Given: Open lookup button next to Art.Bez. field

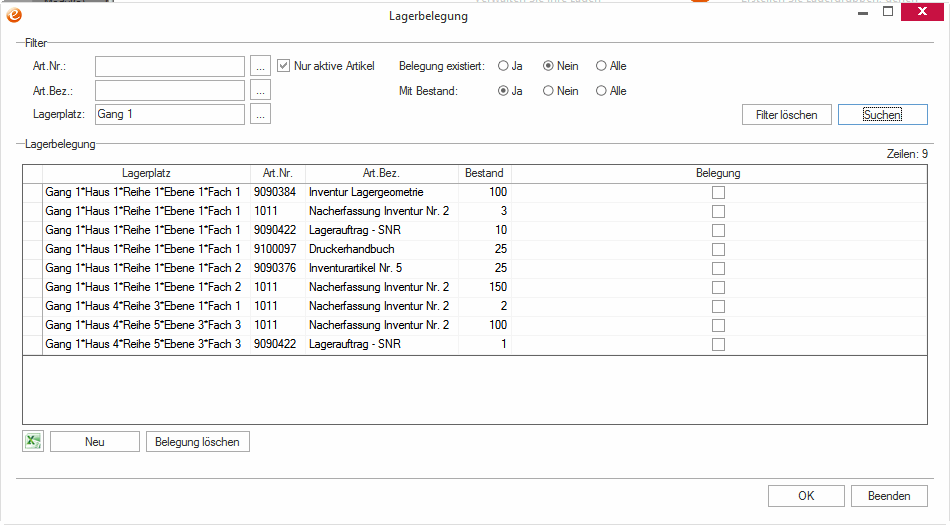Looking at the screenshot, I should click(261, 90).
